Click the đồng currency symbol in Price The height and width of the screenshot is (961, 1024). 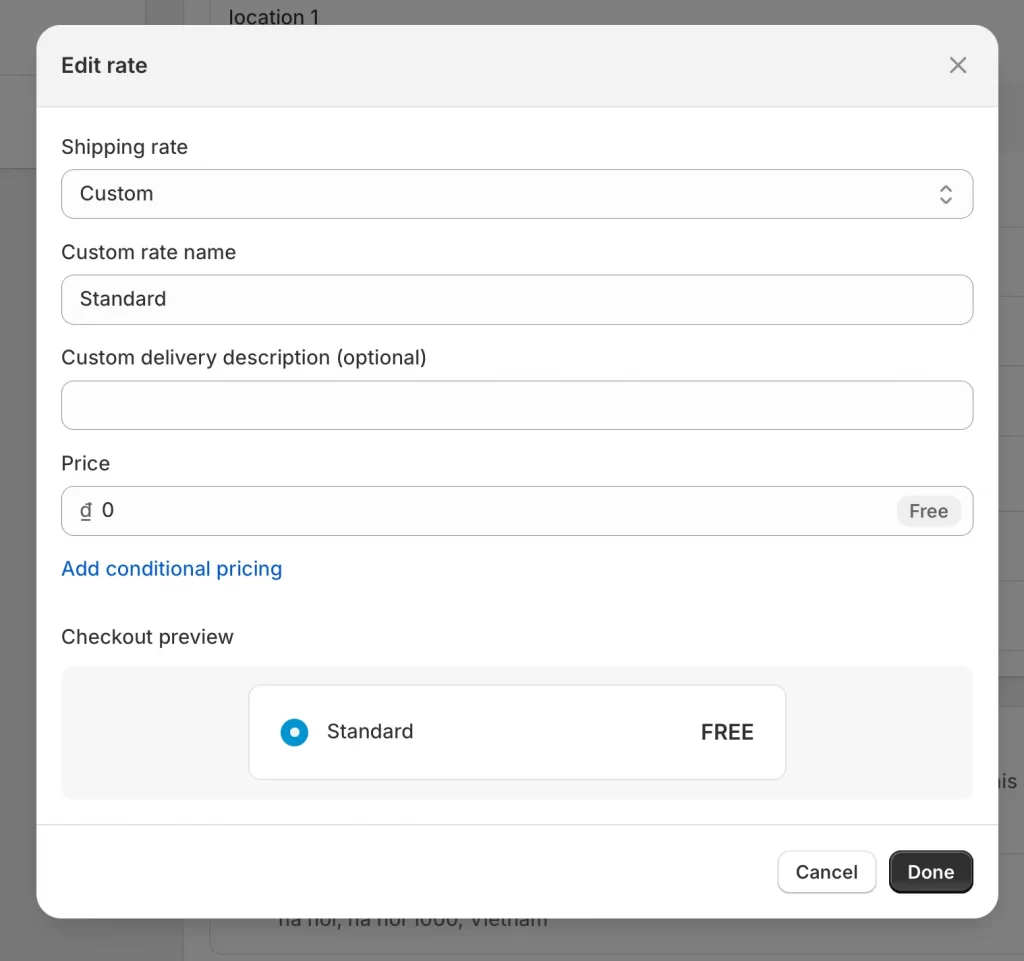click(86, 511)
